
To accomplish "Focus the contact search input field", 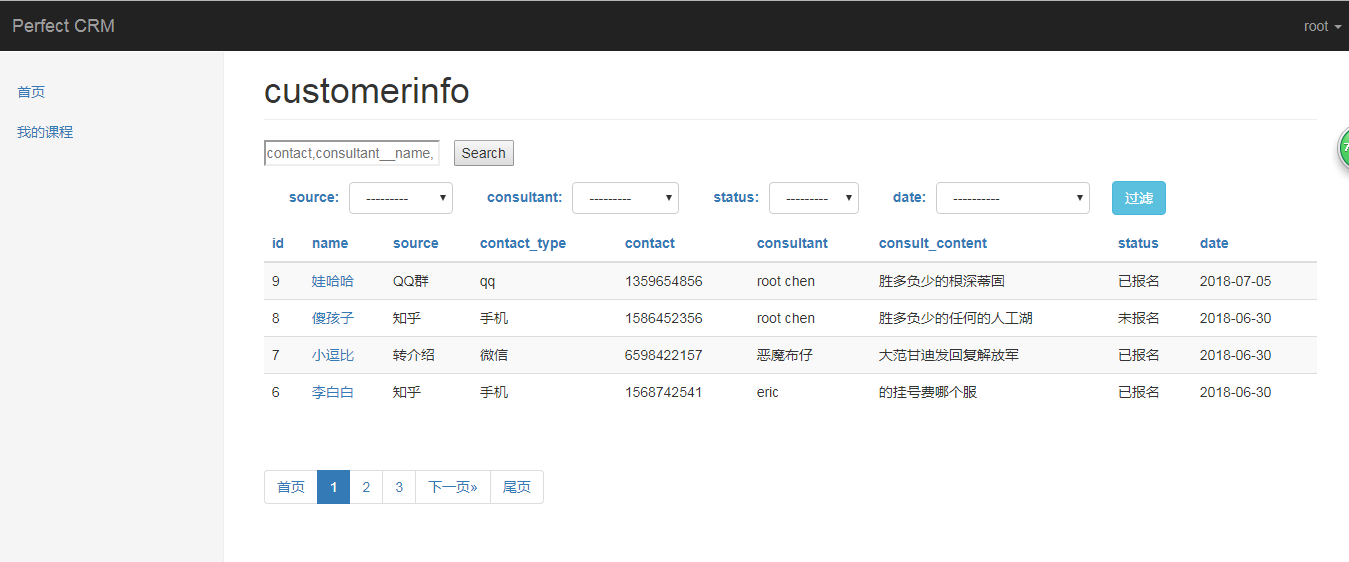I will tap(351, 153).
